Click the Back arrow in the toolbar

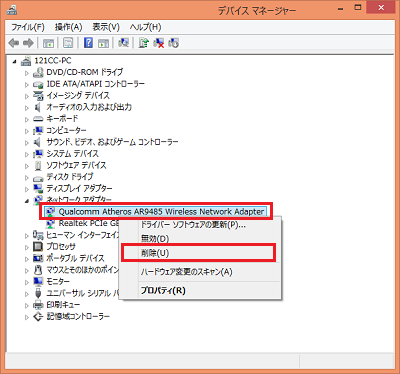tap(14, 43)
